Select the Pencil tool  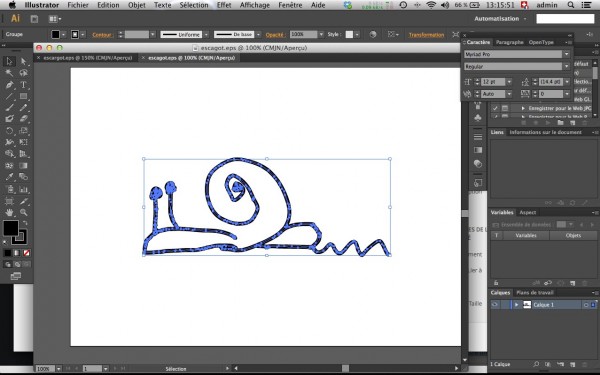[x=24, y=108]
